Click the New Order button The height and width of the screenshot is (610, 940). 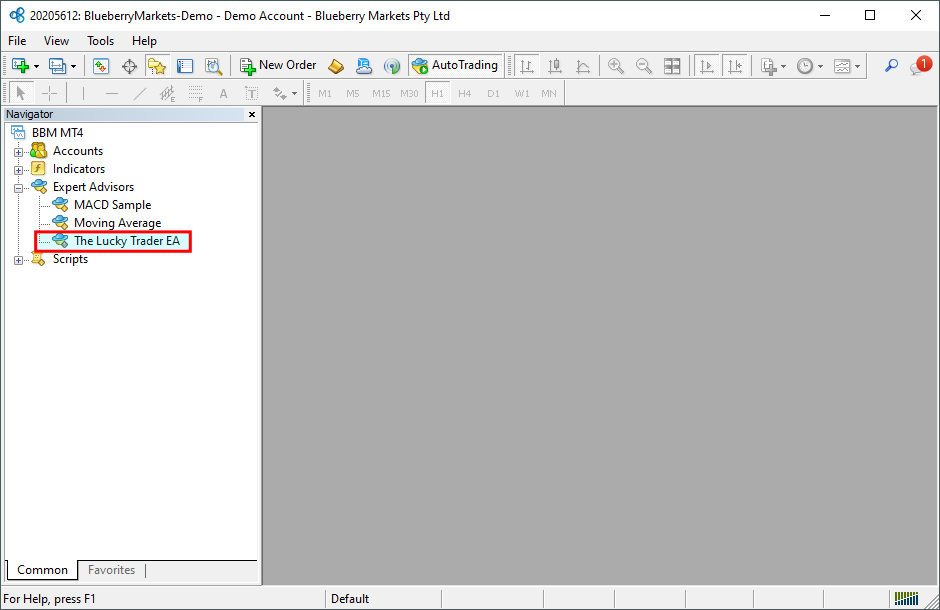pyautogui.click(x=278, y=65)
